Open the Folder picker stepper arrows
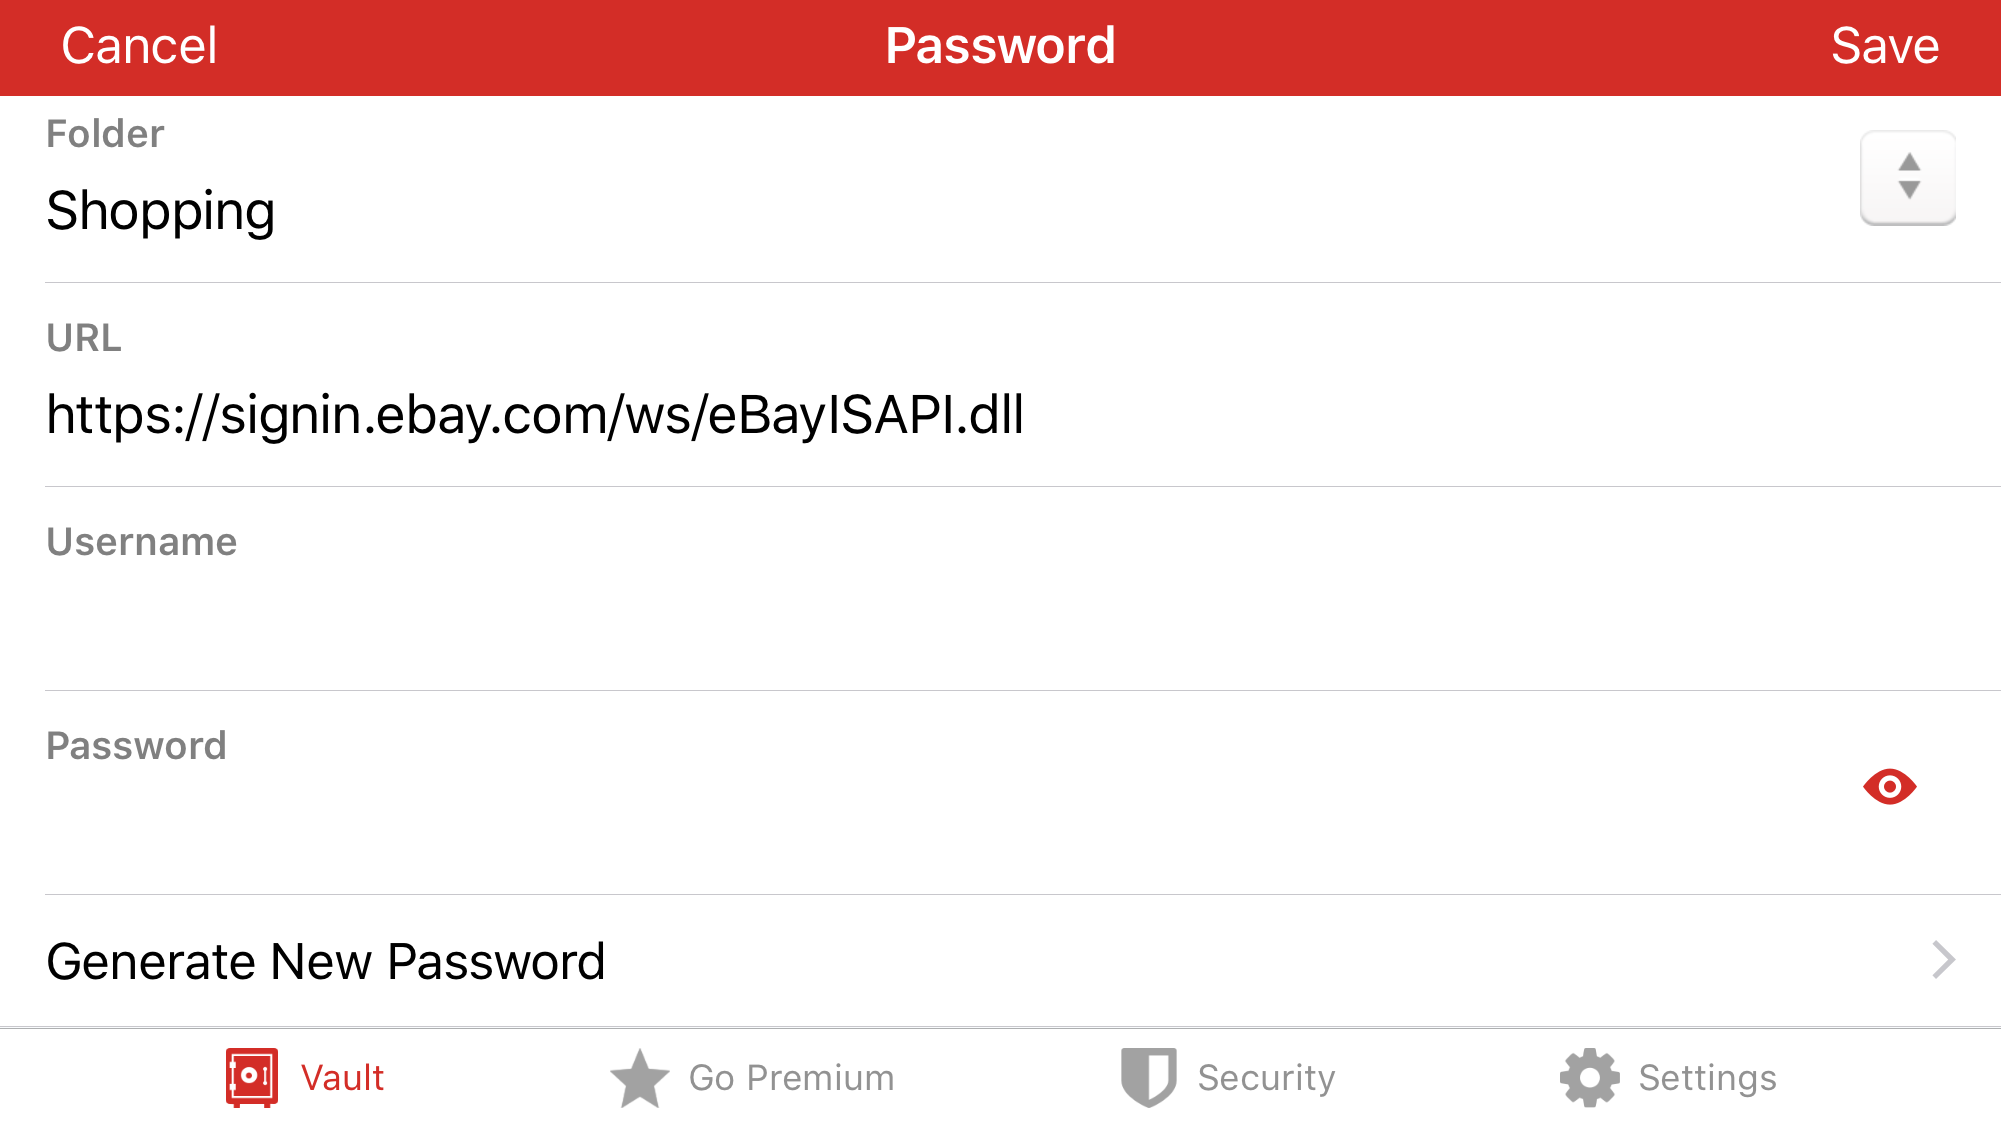2001x1125 pixels. [x=1908, y=177]
